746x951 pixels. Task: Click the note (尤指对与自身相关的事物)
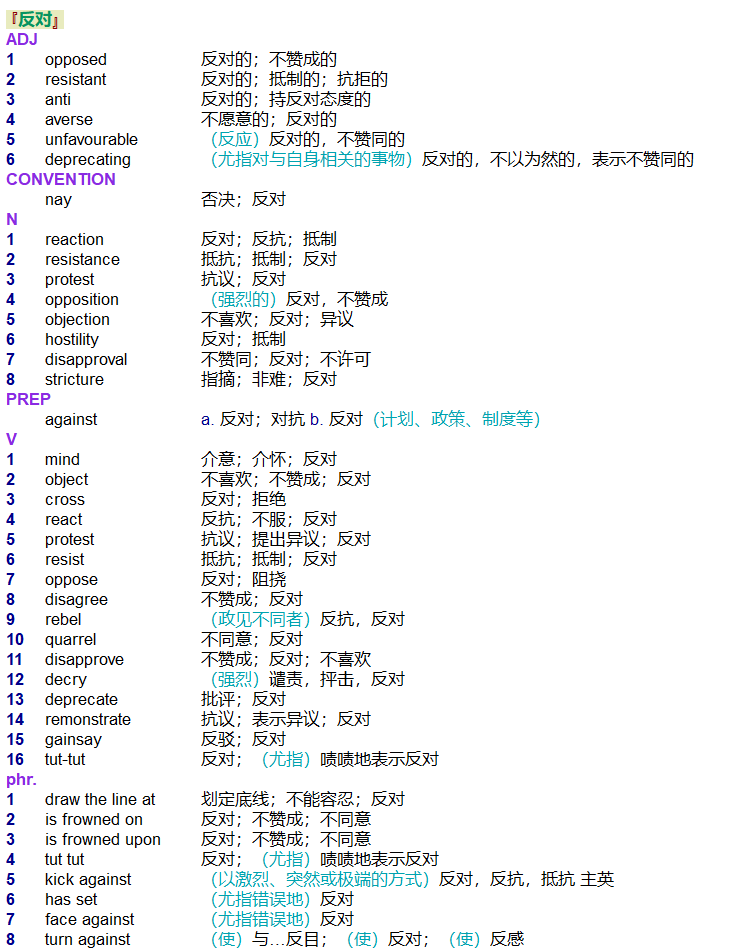[312, 160]
